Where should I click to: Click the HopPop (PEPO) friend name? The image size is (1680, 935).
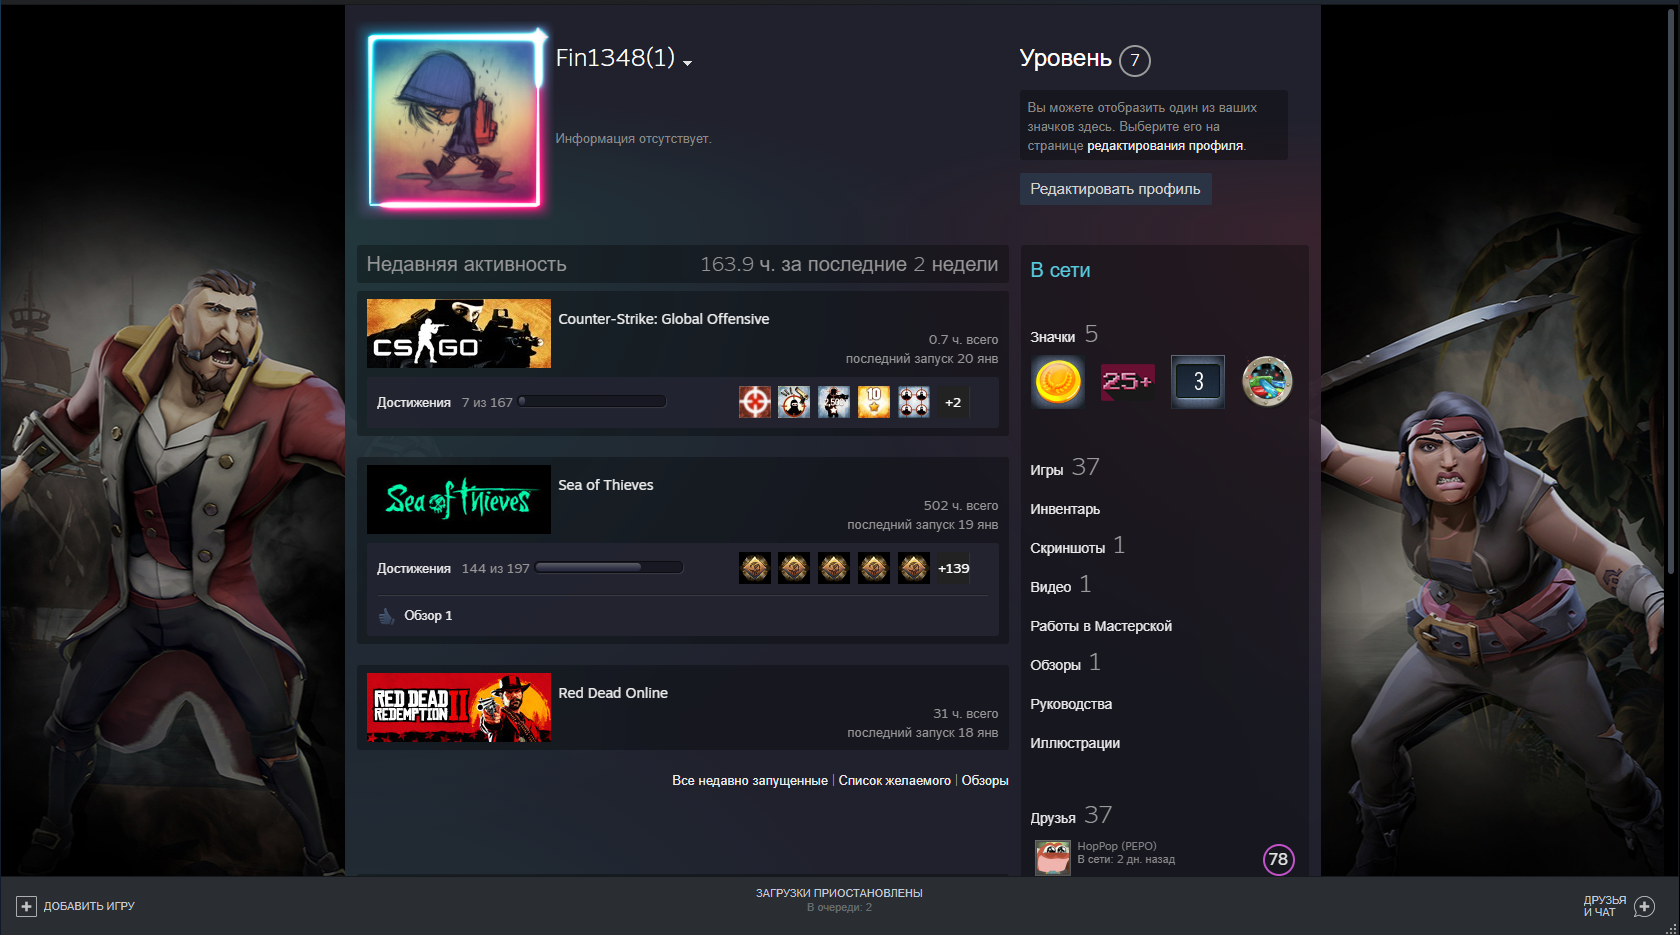[x=1116, y=846]
